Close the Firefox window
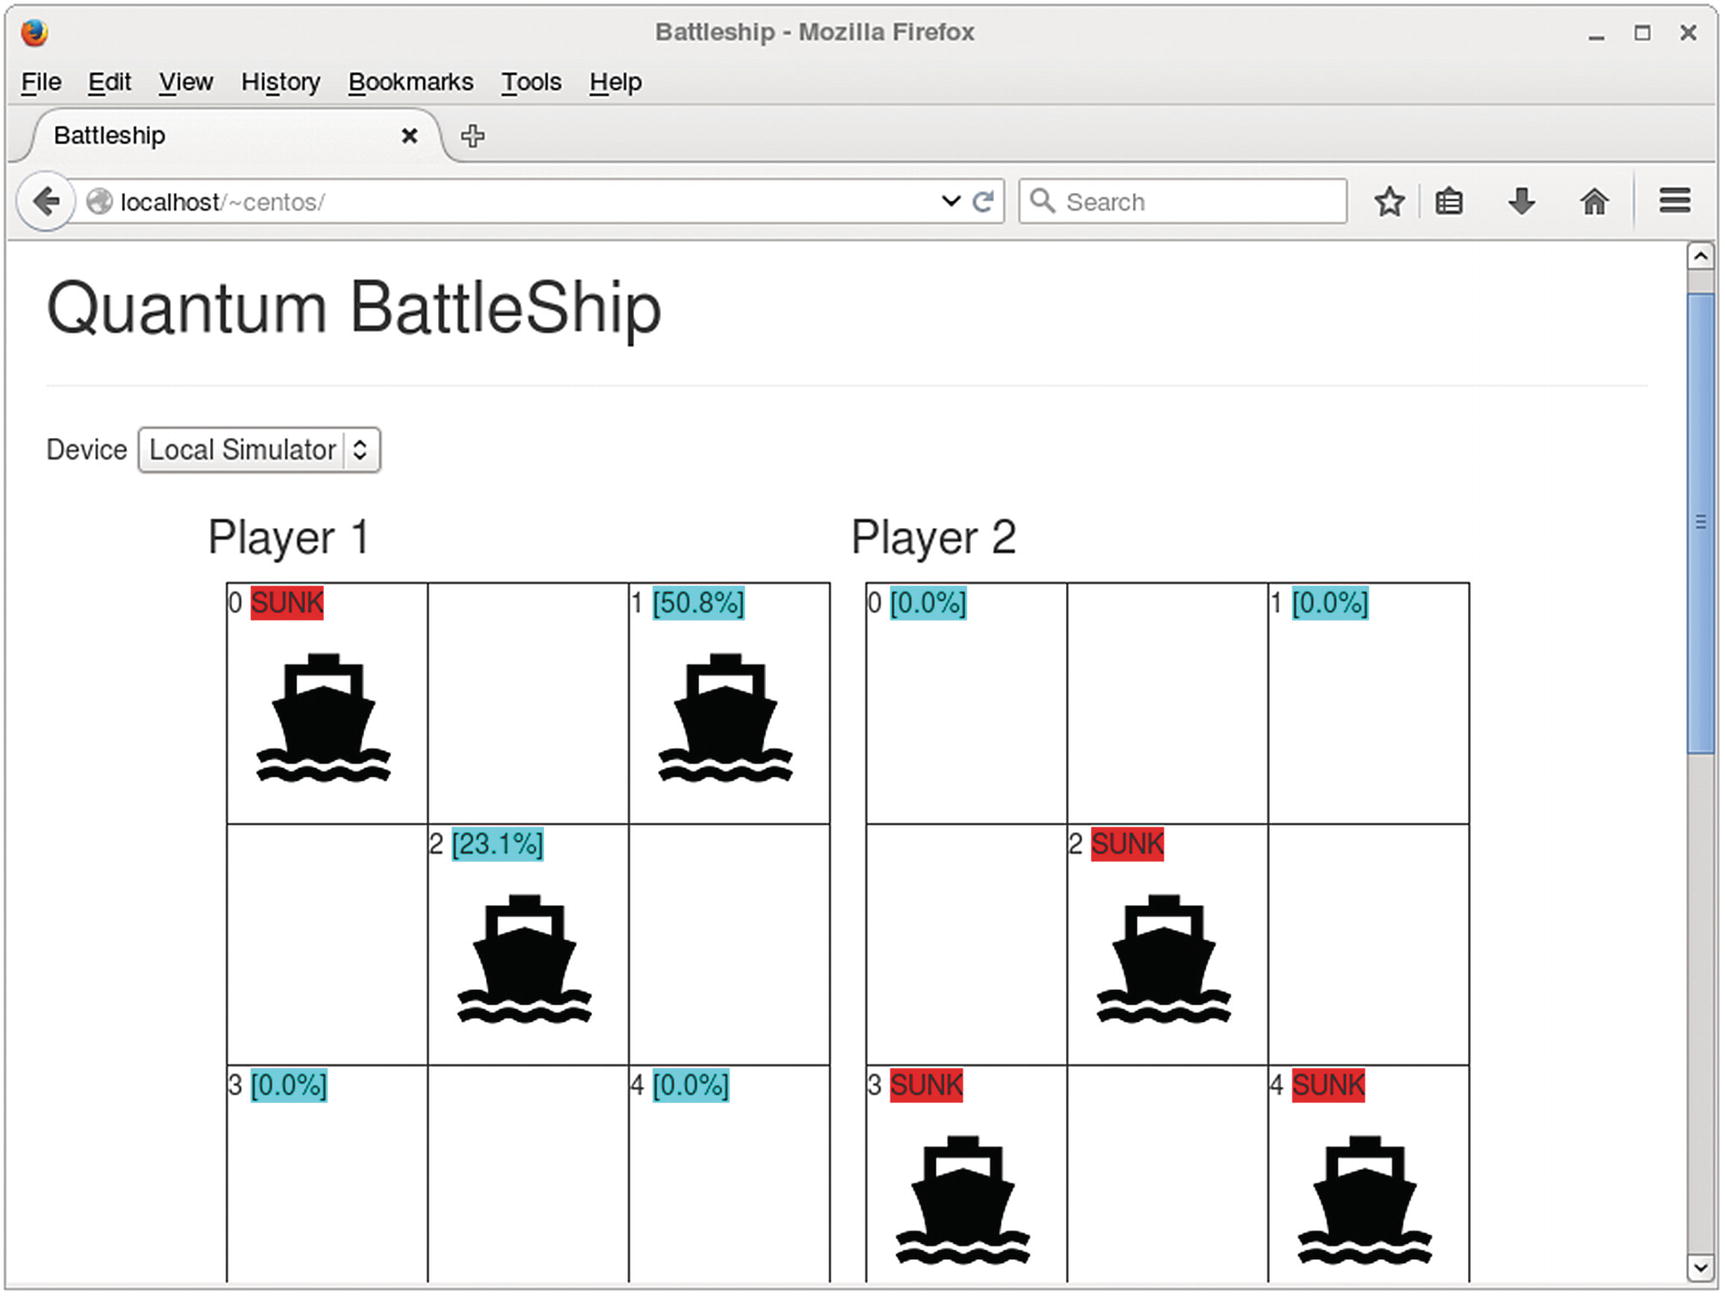This screenshot has width=1725, height=1296. 1688,33
